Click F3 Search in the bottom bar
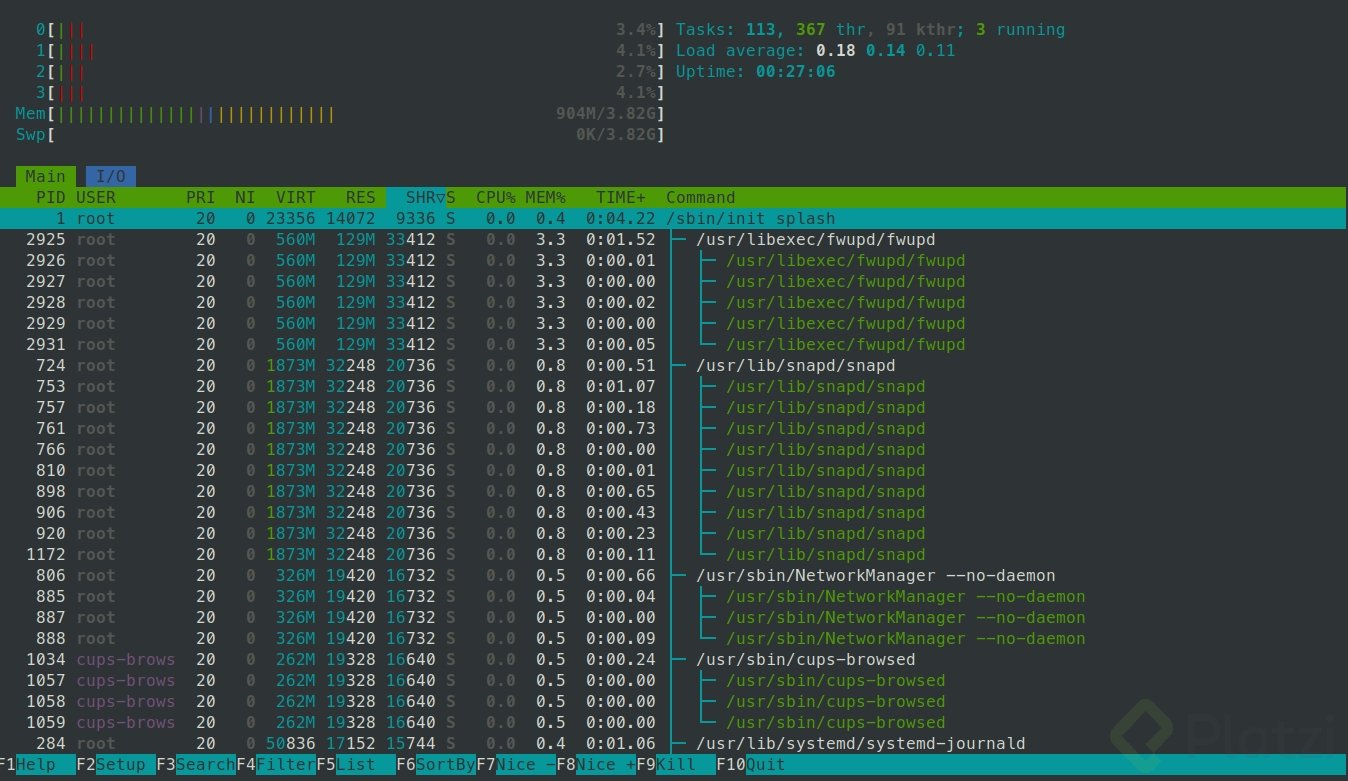 tap(196, 765)
